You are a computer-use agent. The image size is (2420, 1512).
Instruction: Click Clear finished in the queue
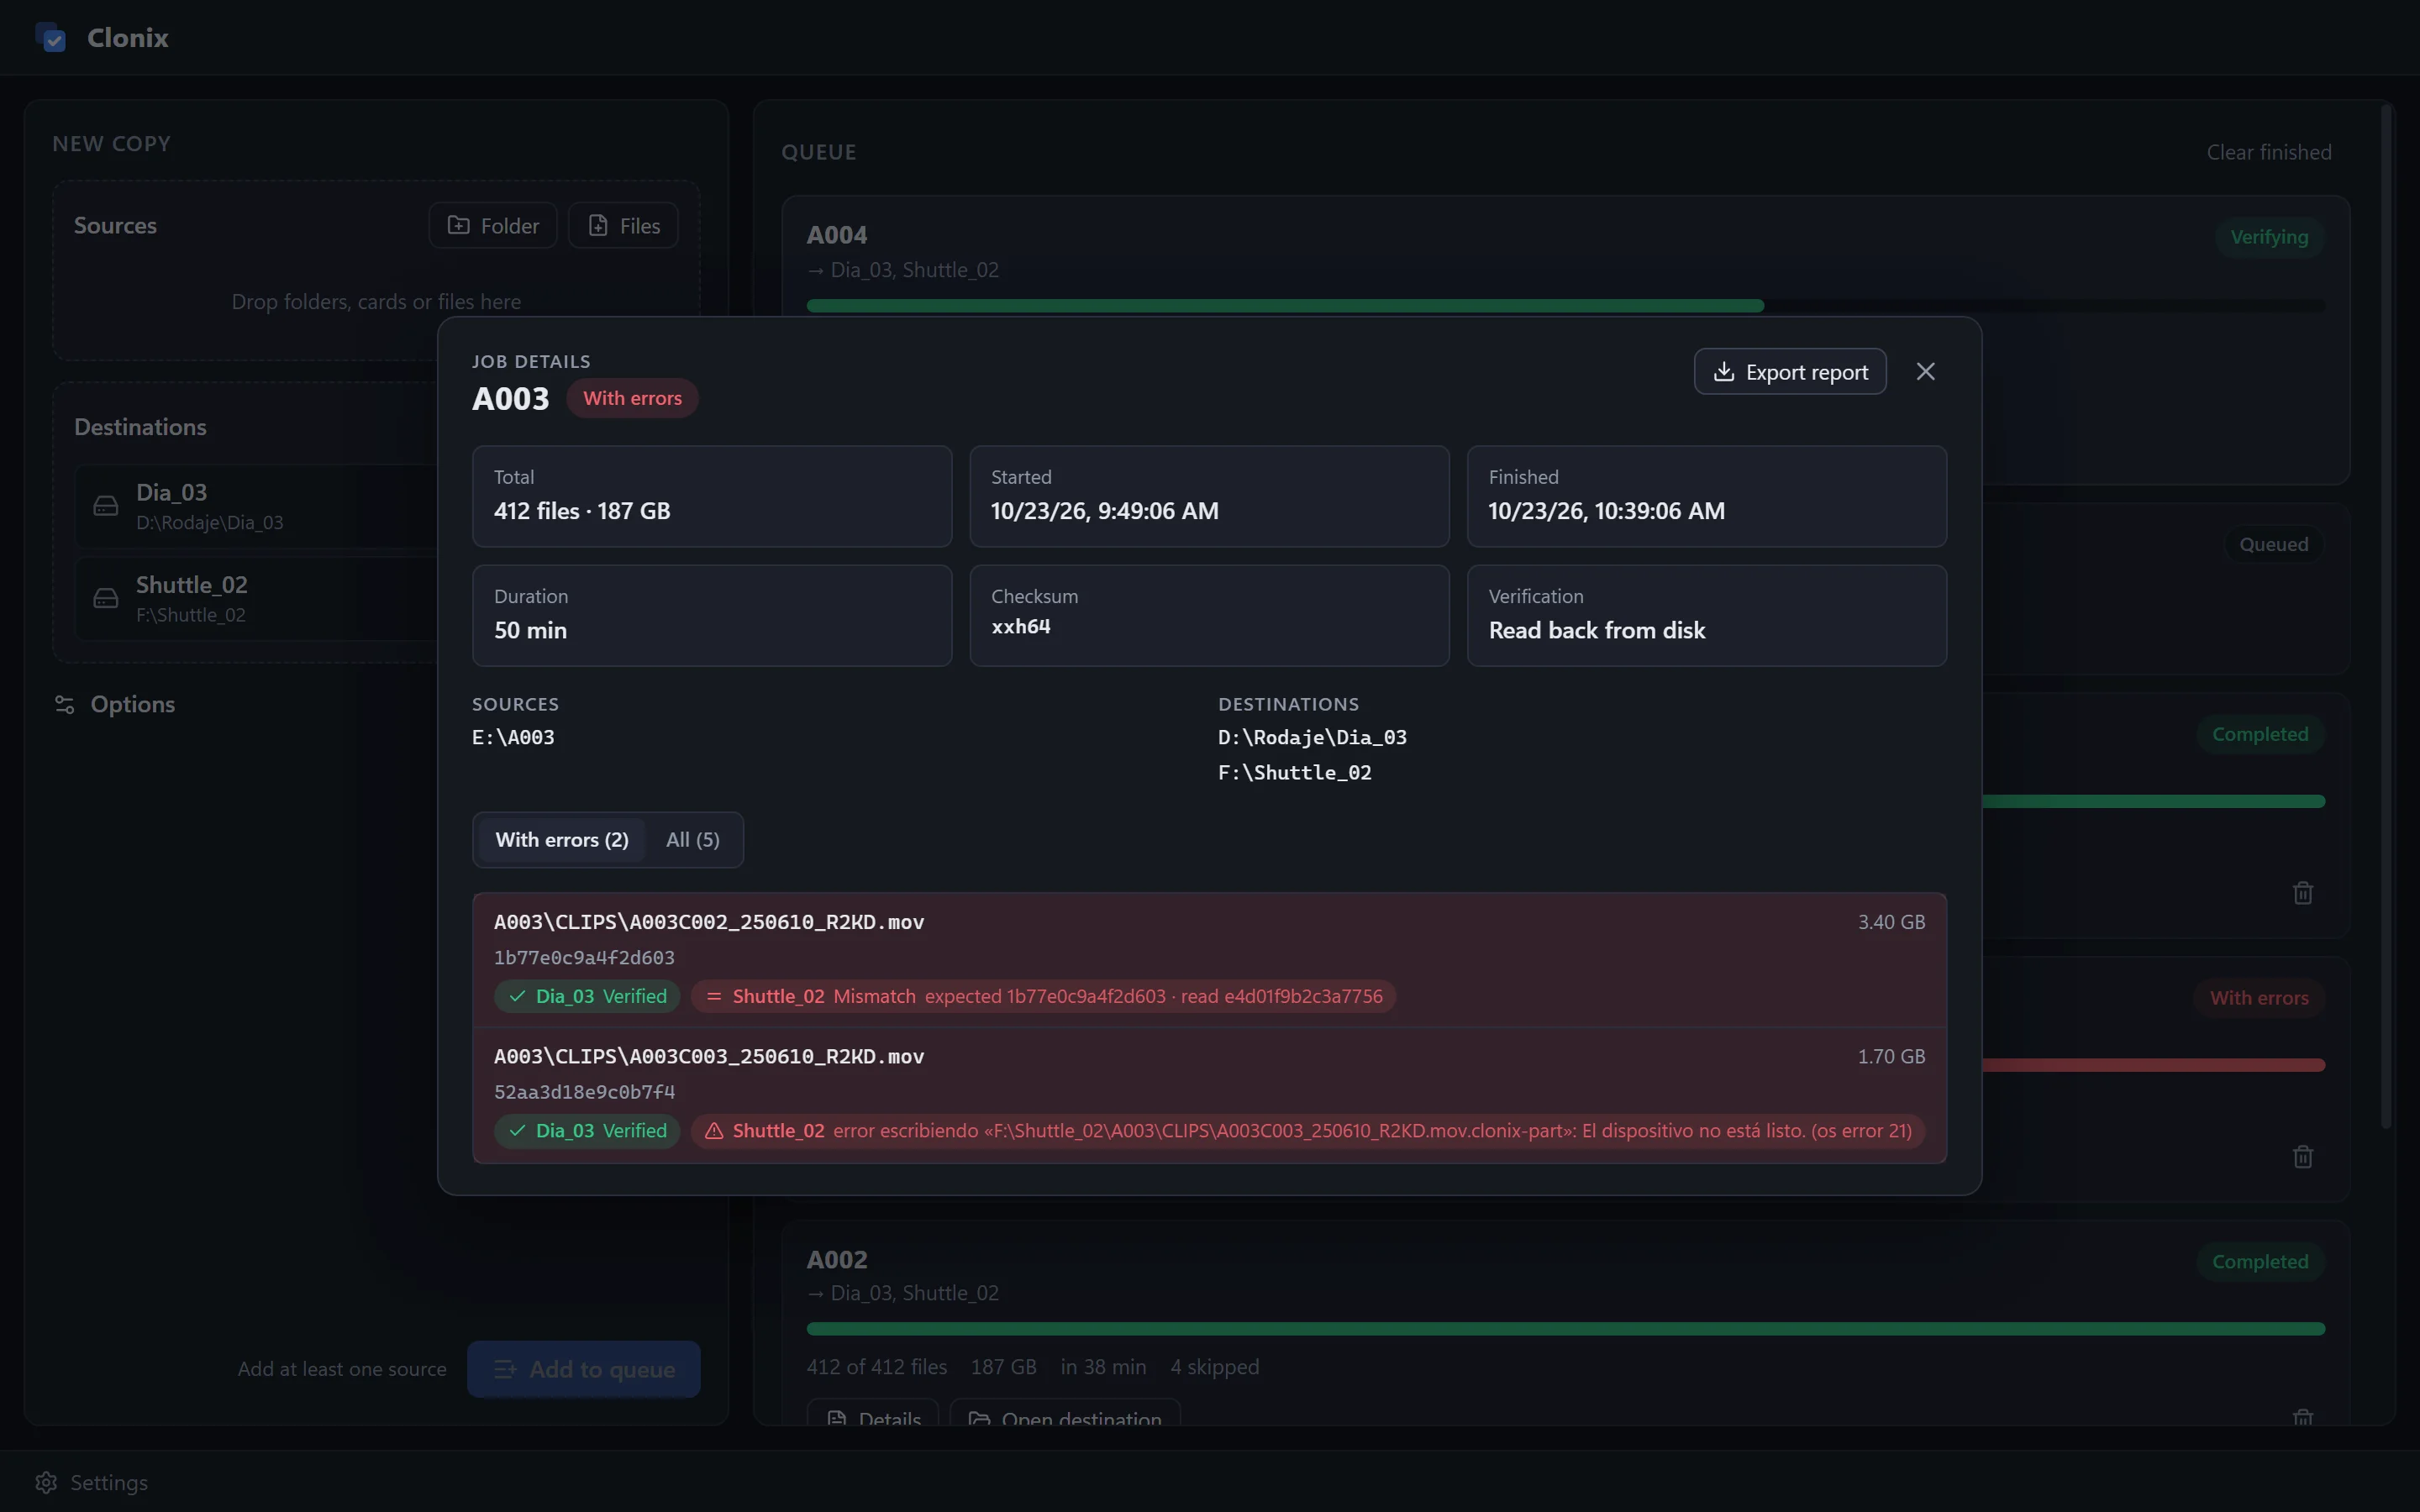(x=2269, y=152)
